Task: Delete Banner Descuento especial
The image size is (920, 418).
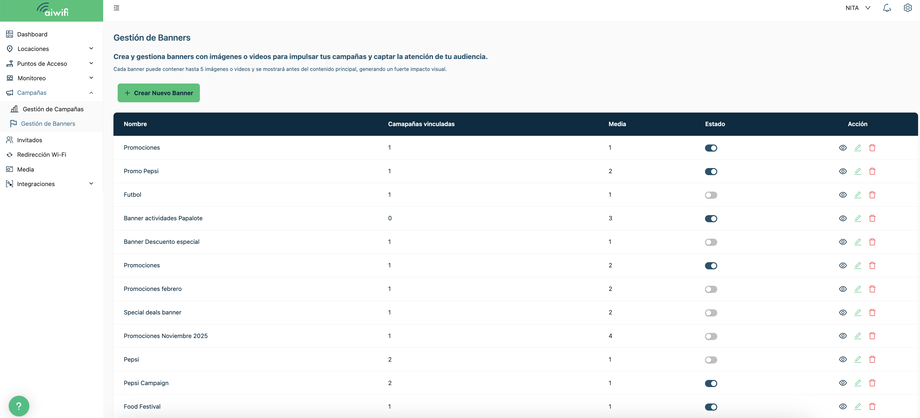Action: pos(872,242)
